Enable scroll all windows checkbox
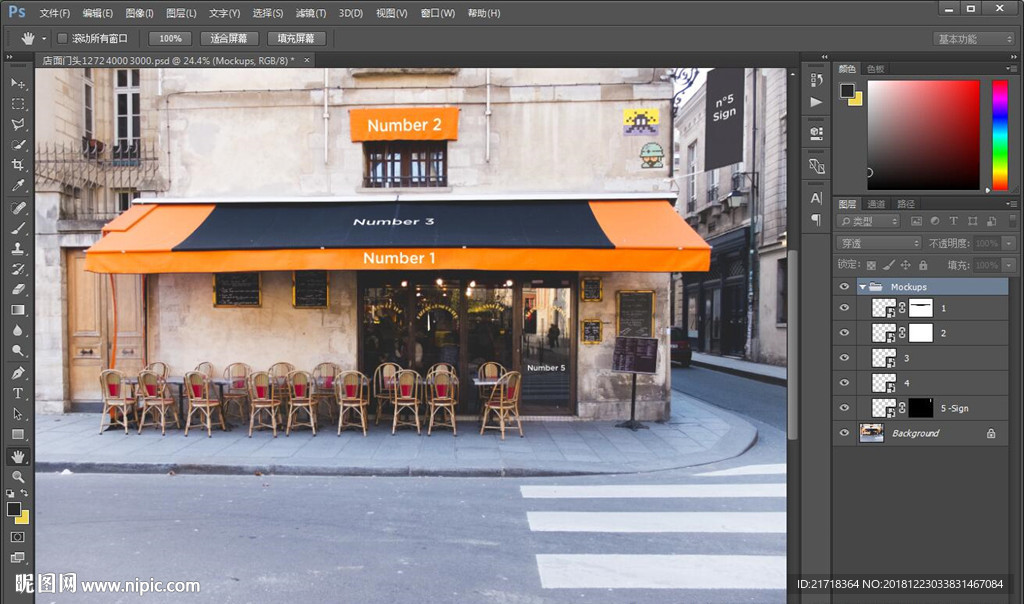Image resolution: width=1024 pixels, height=604 pixels. (63, 39)
